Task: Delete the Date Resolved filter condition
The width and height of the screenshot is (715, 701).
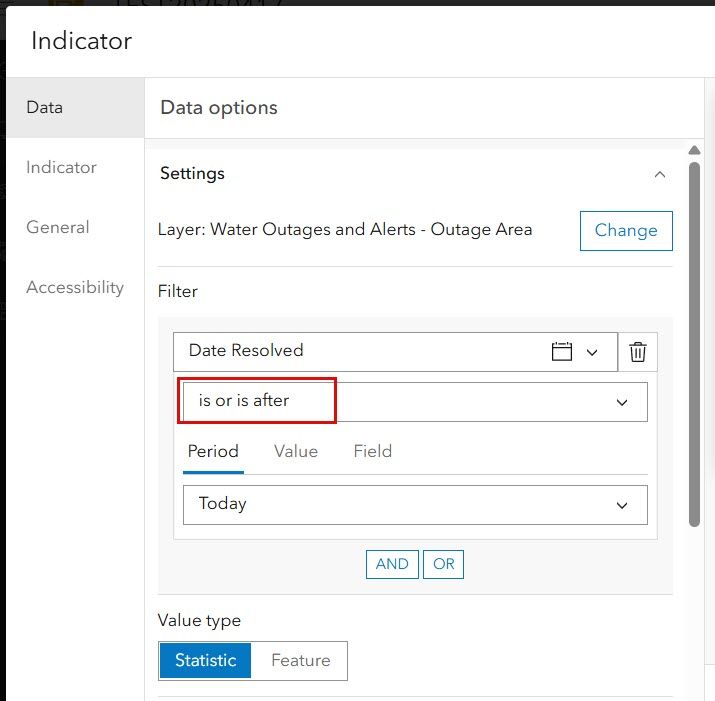Action: point(638,352)
